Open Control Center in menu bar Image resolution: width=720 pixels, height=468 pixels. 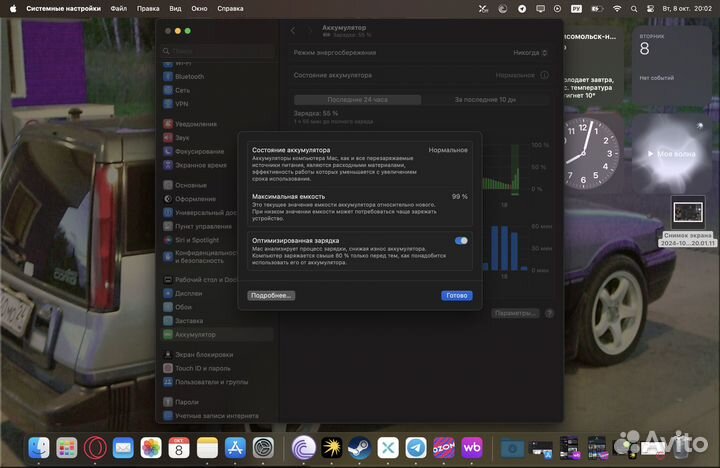pos(650,8)
